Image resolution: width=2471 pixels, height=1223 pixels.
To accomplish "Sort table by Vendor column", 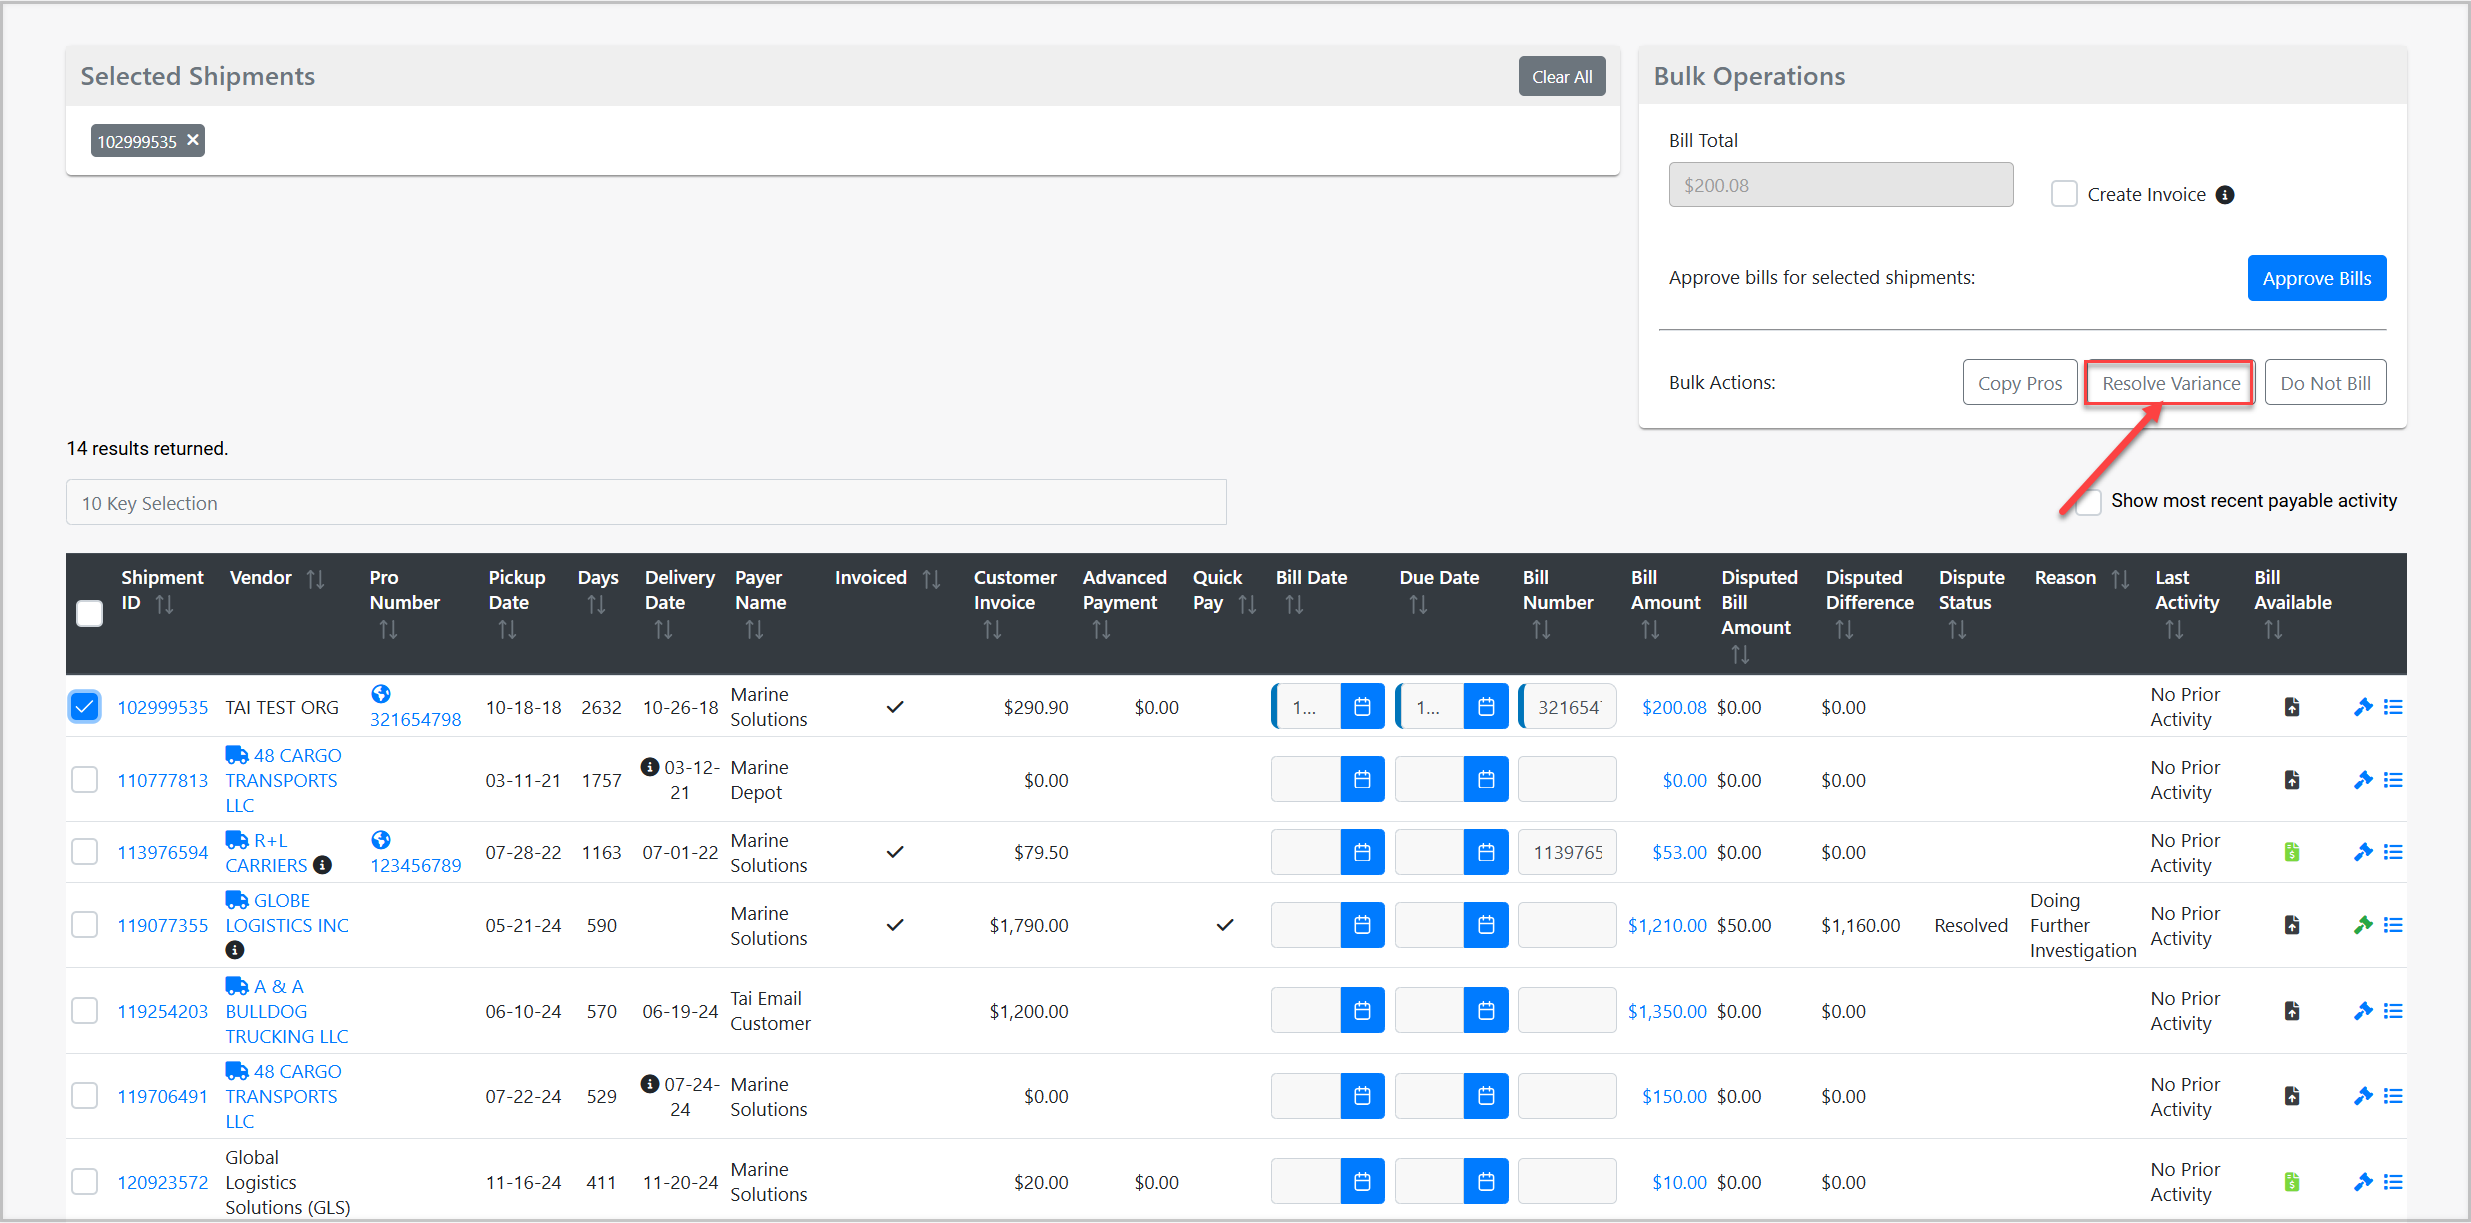I will pyautogui.click(x=315, y=578).
